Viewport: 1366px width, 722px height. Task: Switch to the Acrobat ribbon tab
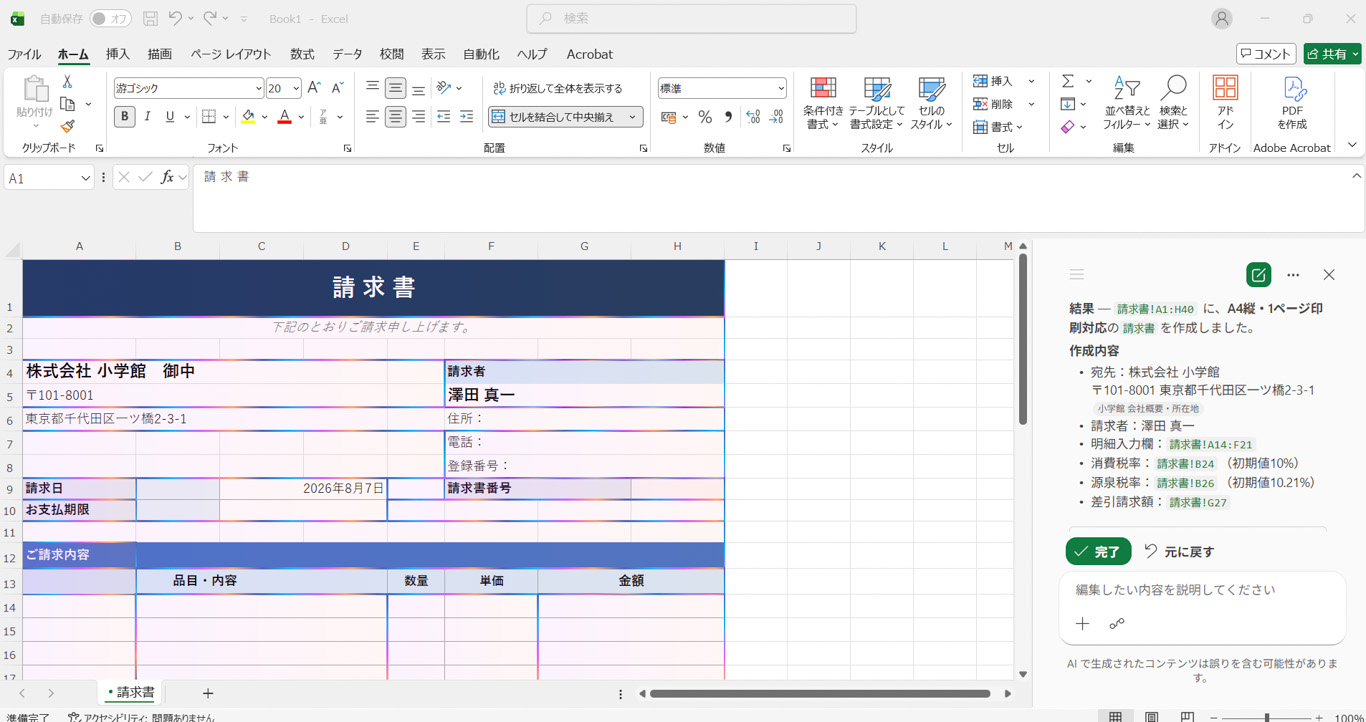tap(590, 54)
